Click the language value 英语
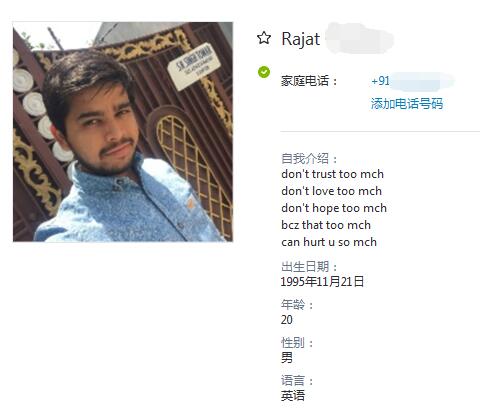Image resolution: width=480 pixels, height=418 pixels. pyautogui.click(x=293, y=396)
